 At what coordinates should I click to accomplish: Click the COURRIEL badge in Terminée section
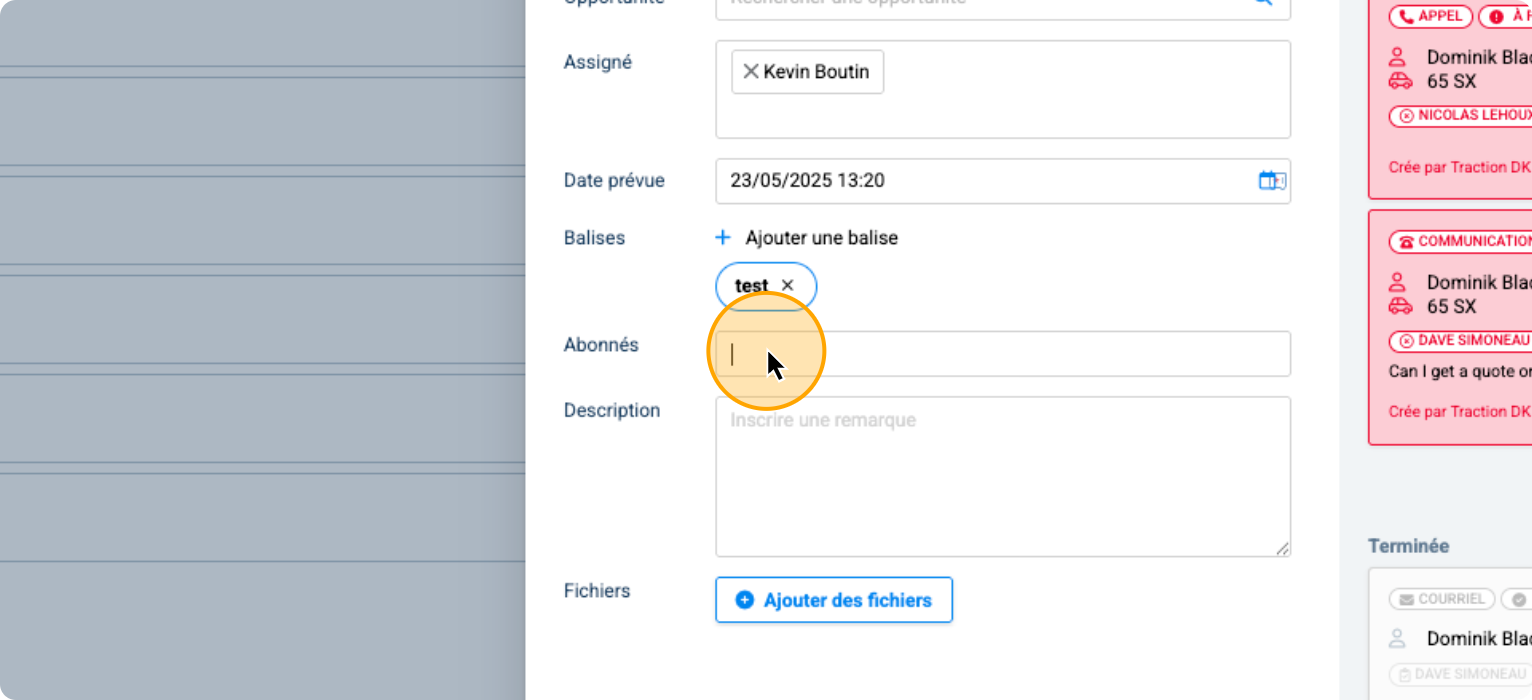[x=1441, y=599]
